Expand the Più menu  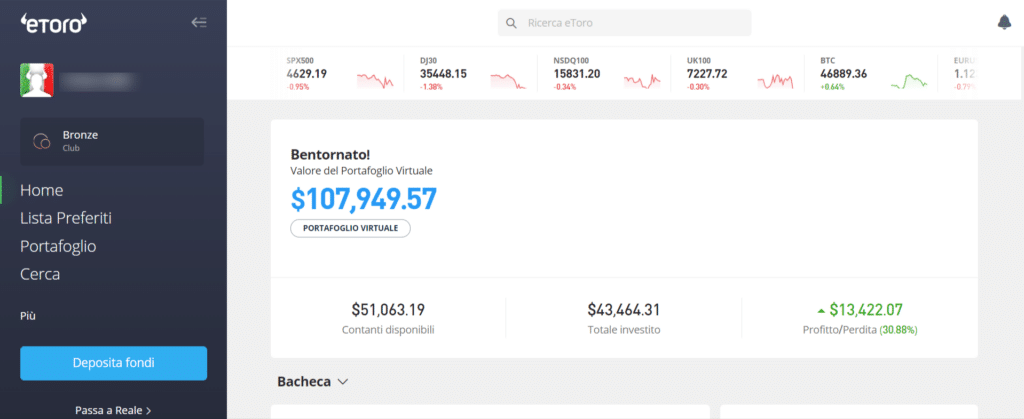point(28,316)
